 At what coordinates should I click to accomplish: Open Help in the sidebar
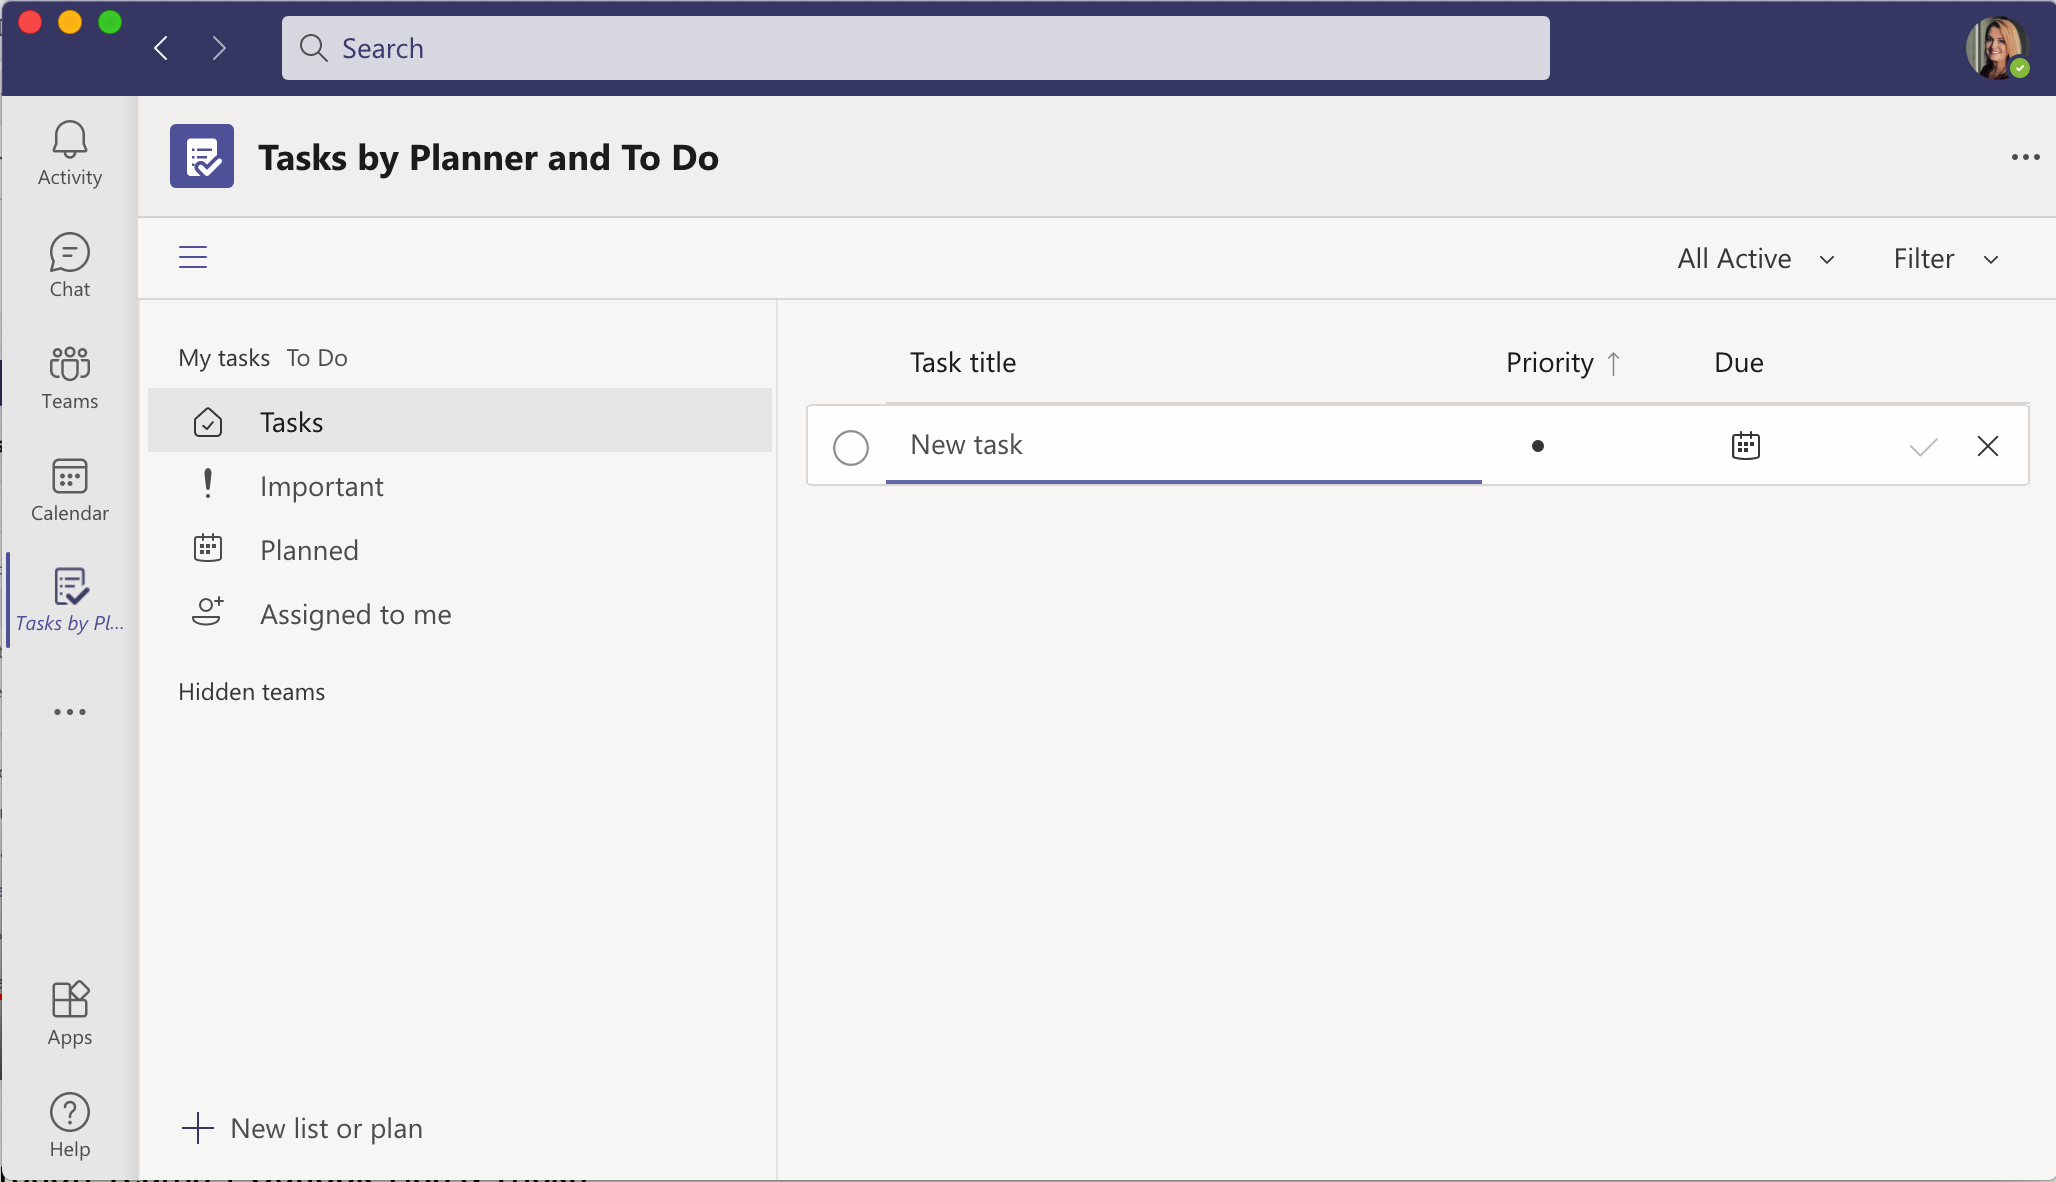pos(70,1125)
